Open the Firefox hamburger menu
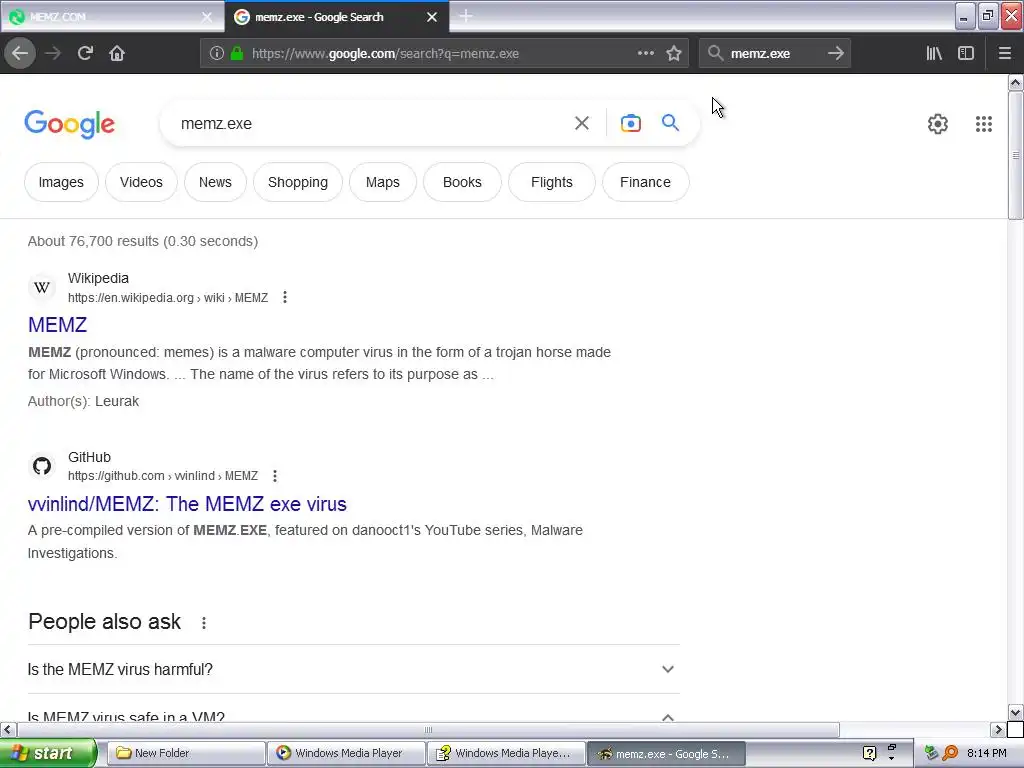This screenshot has width=1024, height=768. 1005,54
